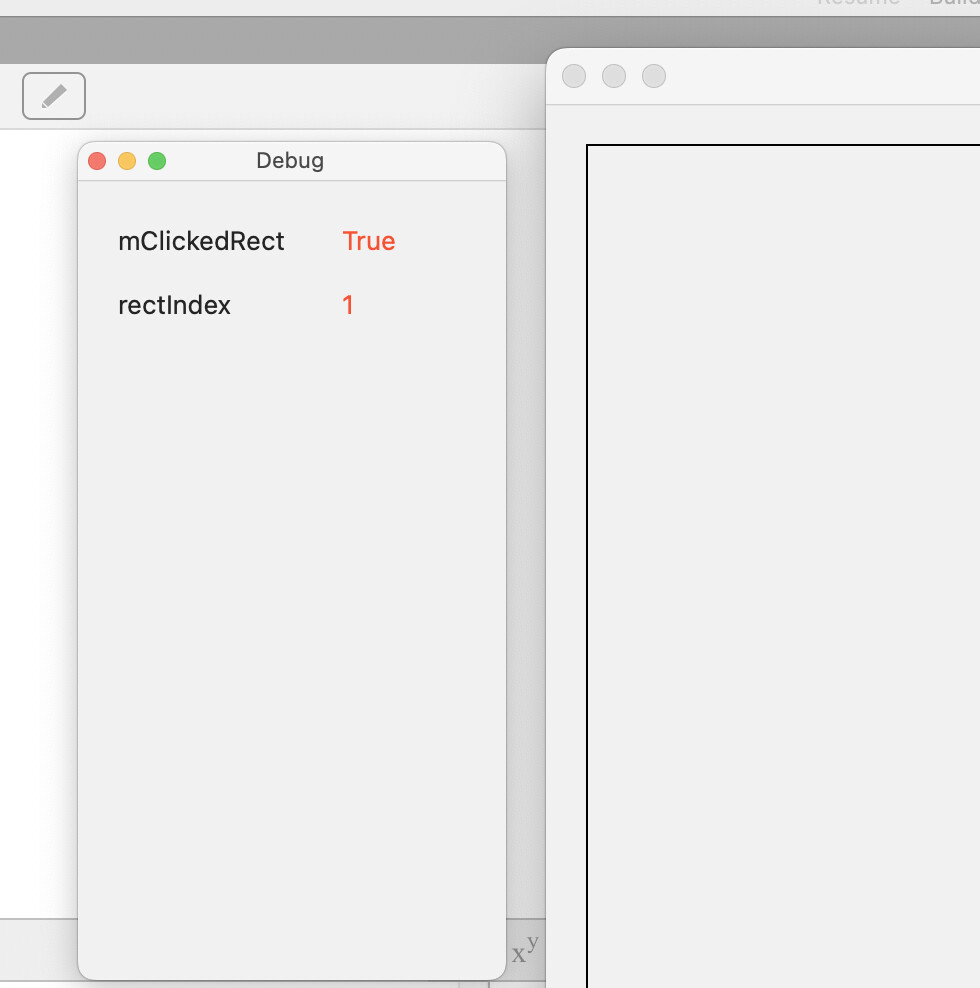Click the x^y superscript icon

(525, 950)
